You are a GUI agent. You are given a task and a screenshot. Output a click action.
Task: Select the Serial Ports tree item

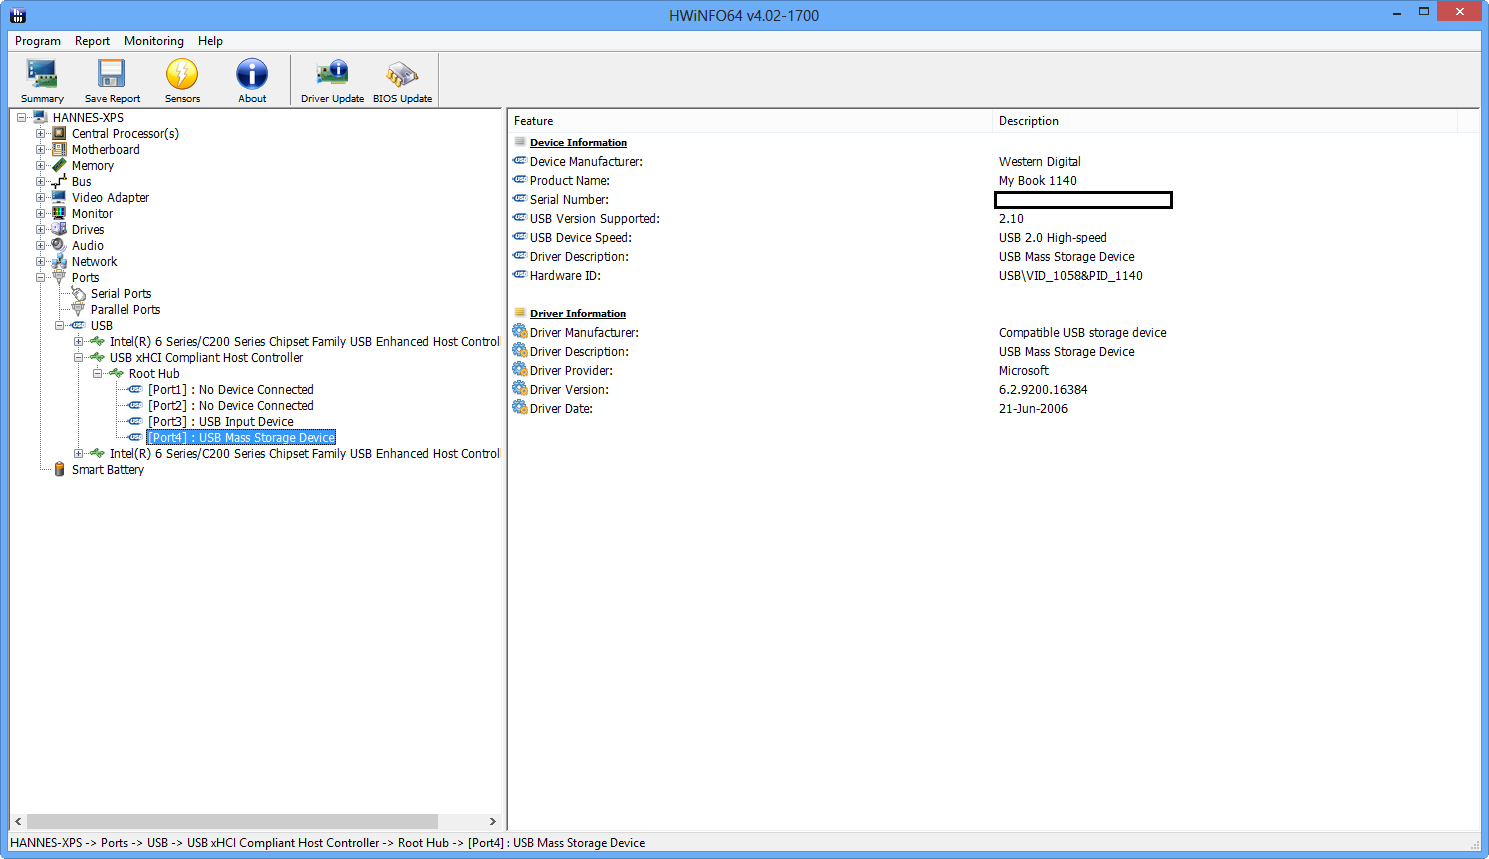121,293
